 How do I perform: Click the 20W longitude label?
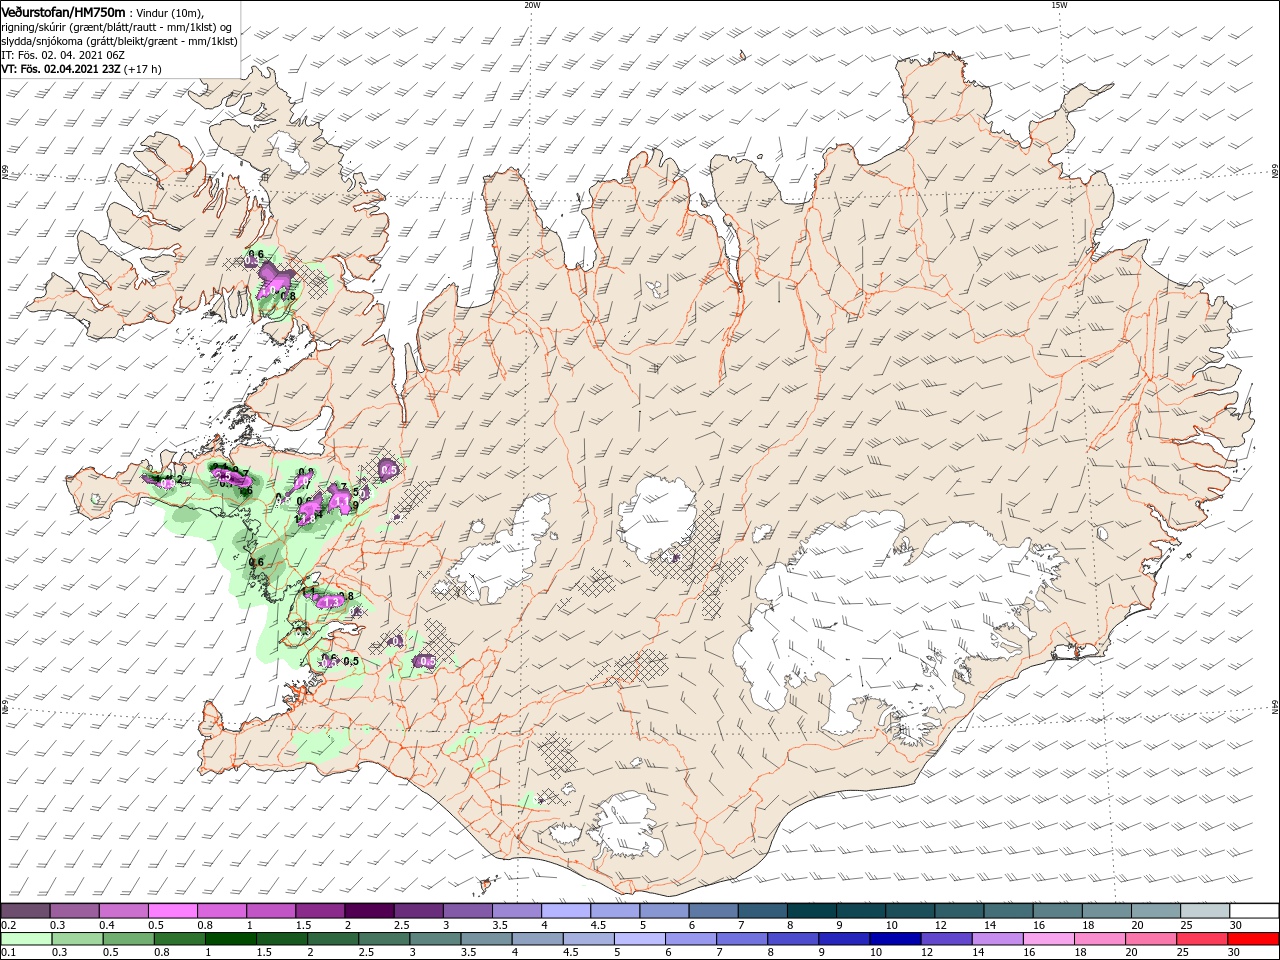(x=532, y=5)
